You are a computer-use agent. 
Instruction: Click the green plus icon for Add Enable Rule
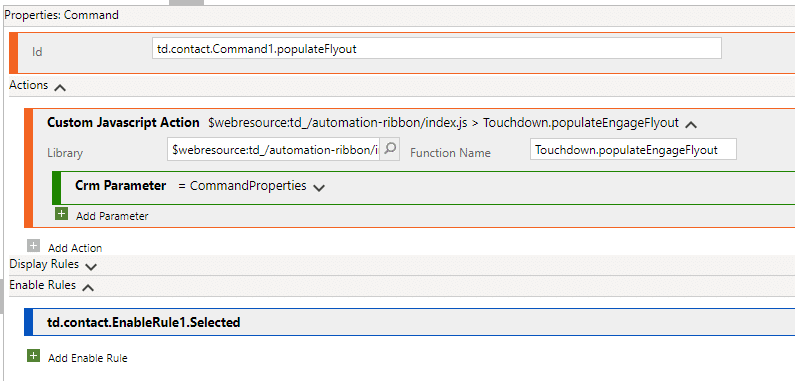tap(33, 356)
